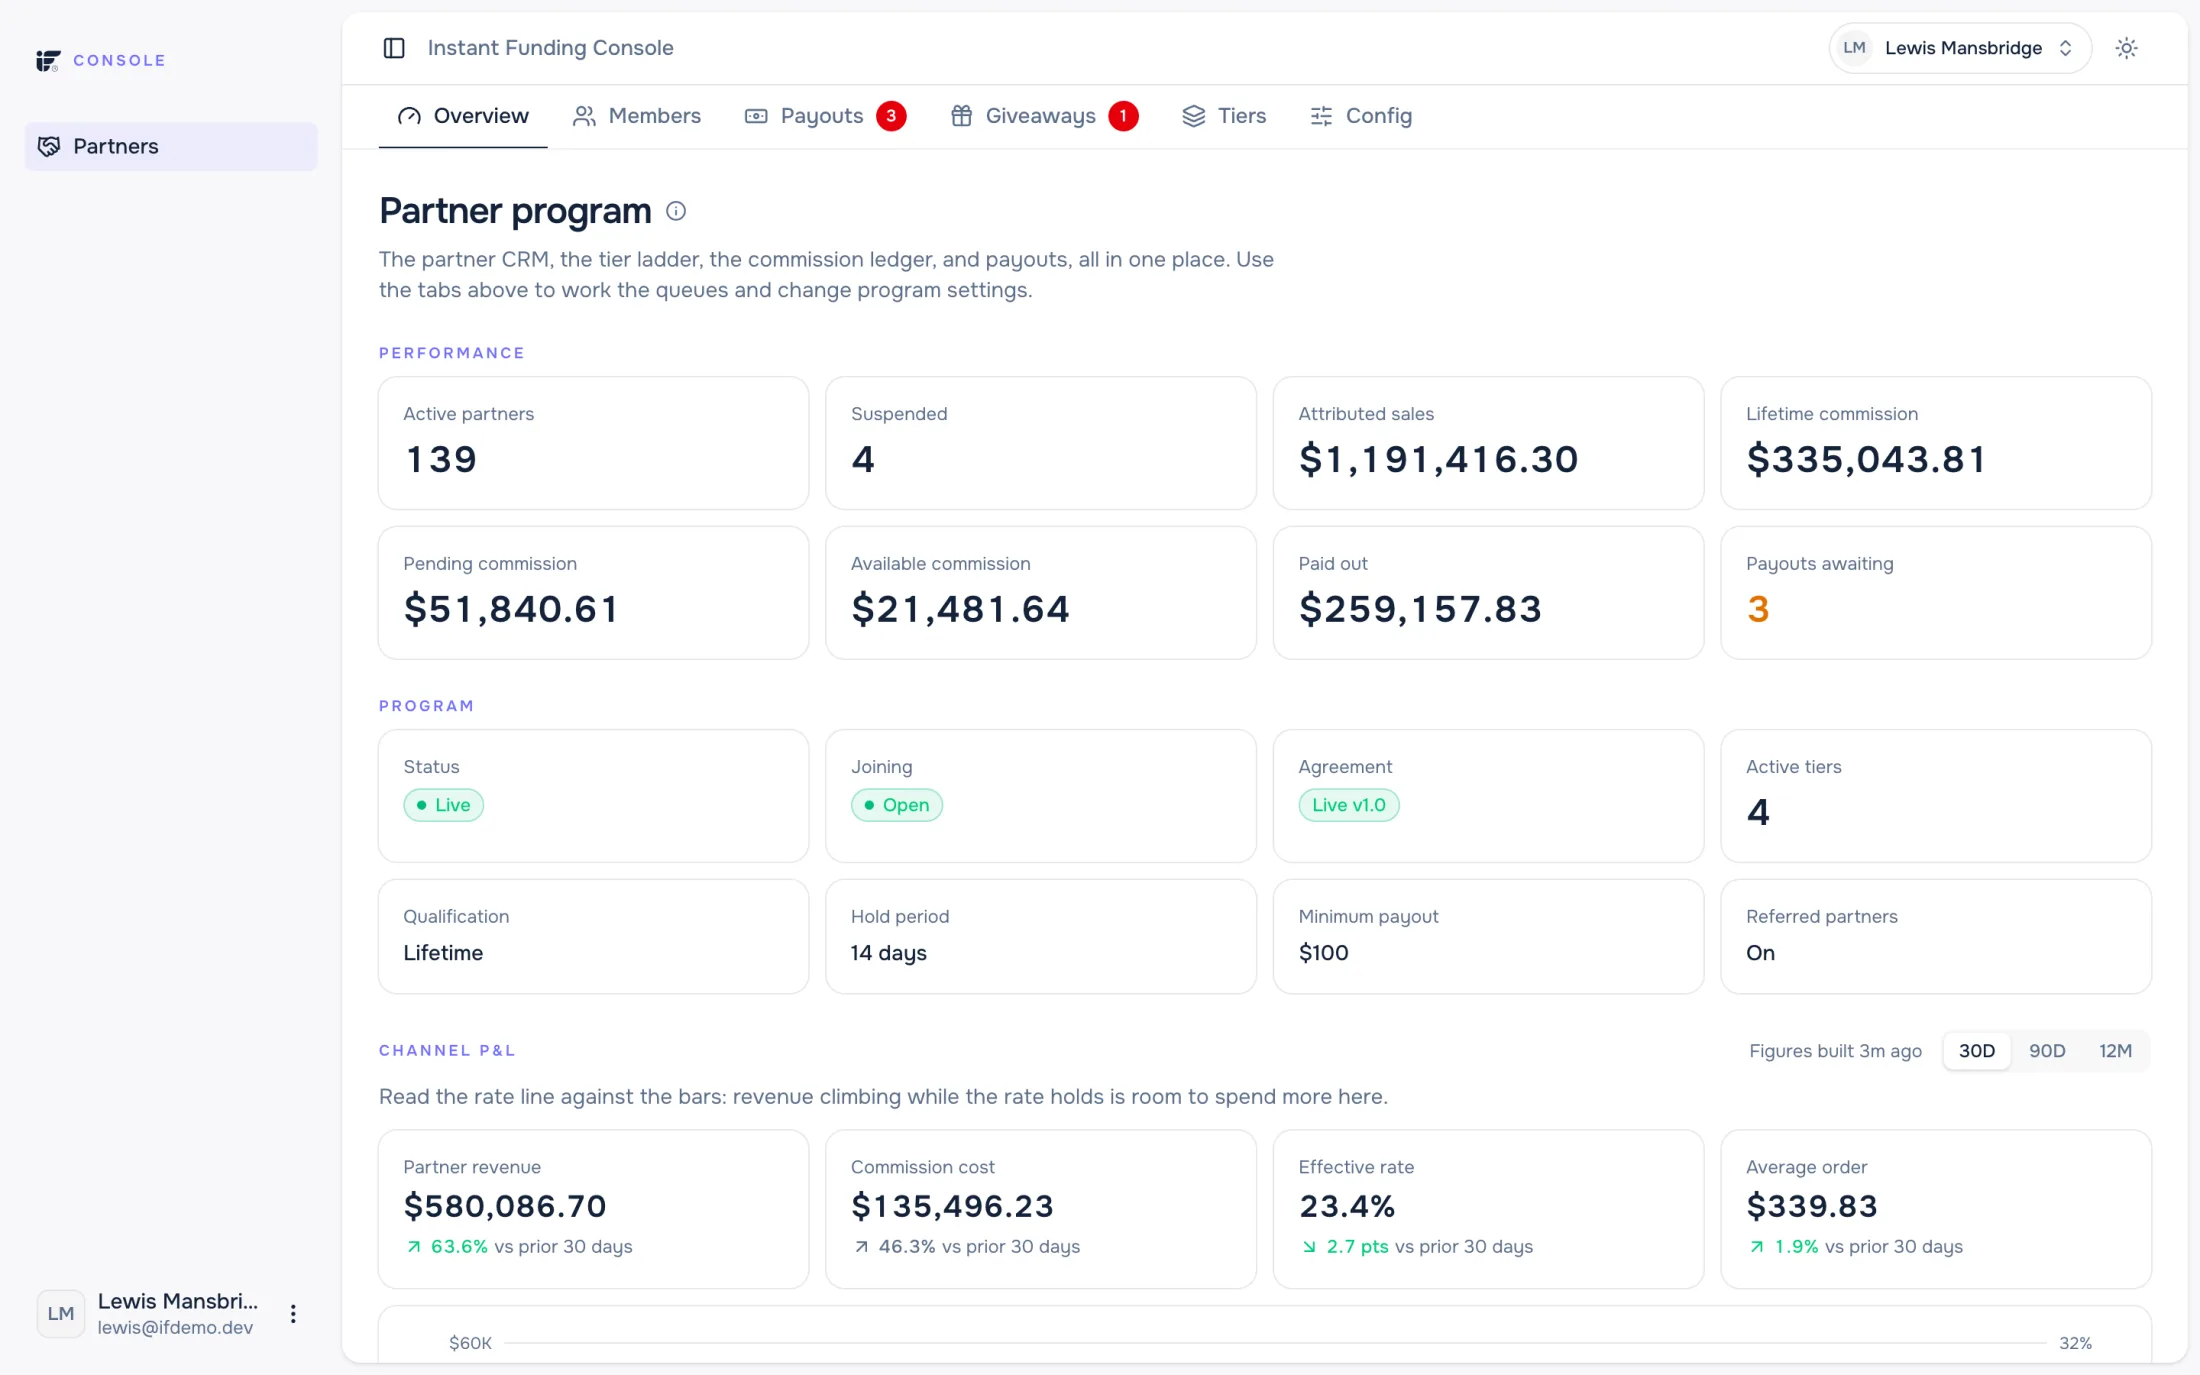Click the Hold period 14 days
The height and width of the screenshot is (1375, 2200).
pyautogui.click(x=888, y=953)
